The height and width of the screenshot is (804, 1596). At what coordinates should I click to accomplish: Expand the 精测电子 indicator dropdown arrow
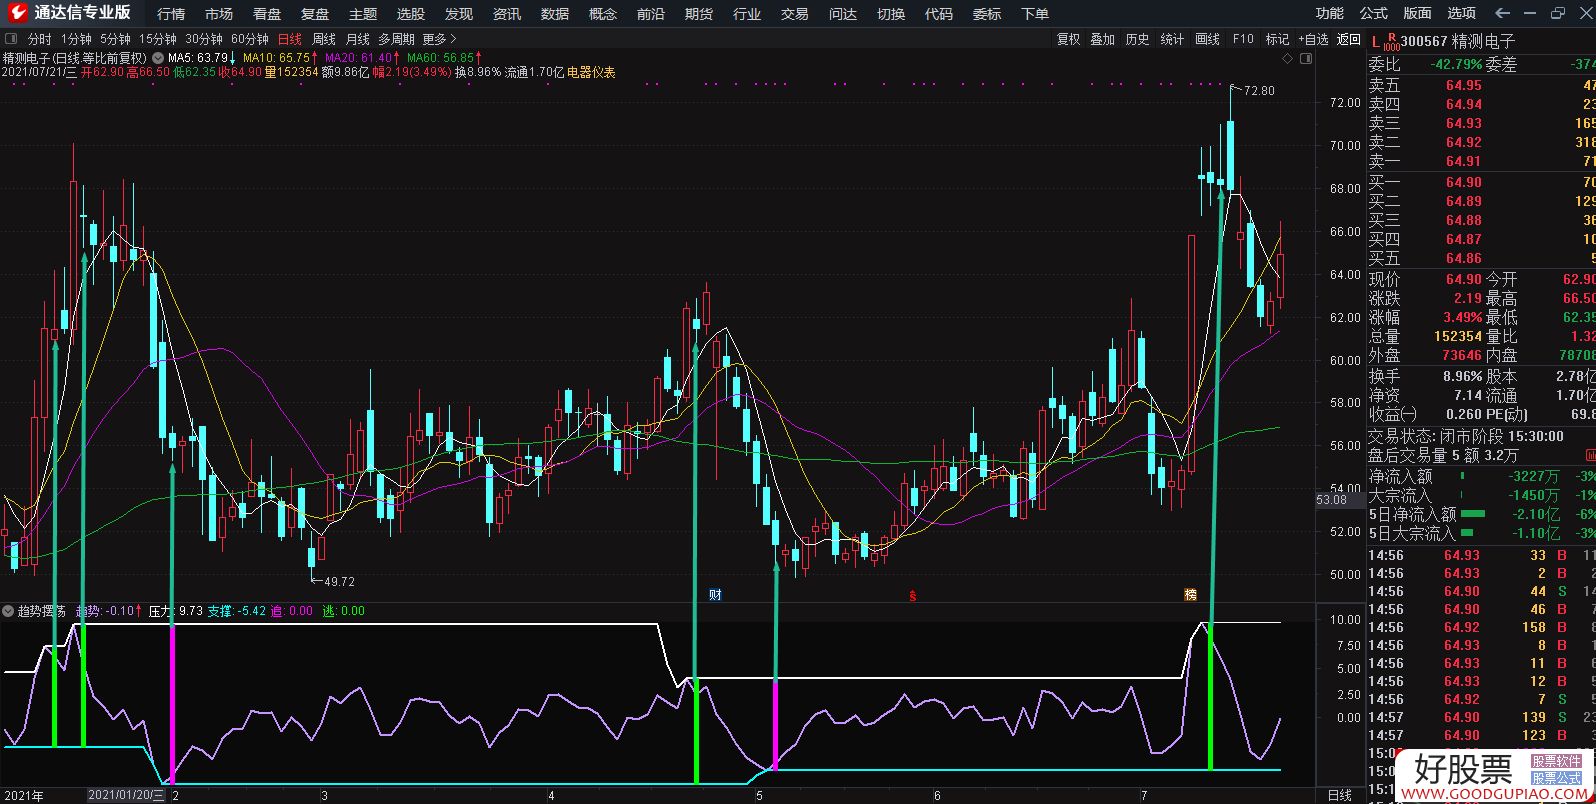[157, 58]
